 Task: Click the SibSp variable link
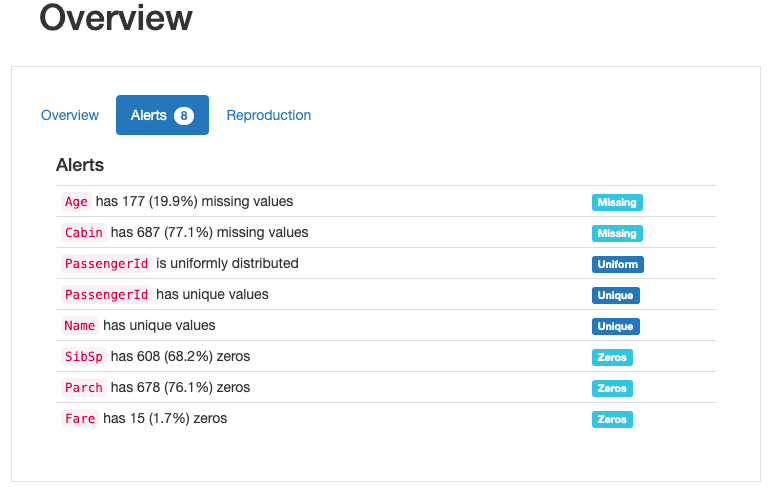pyautogui.click(x=84, y=357)
